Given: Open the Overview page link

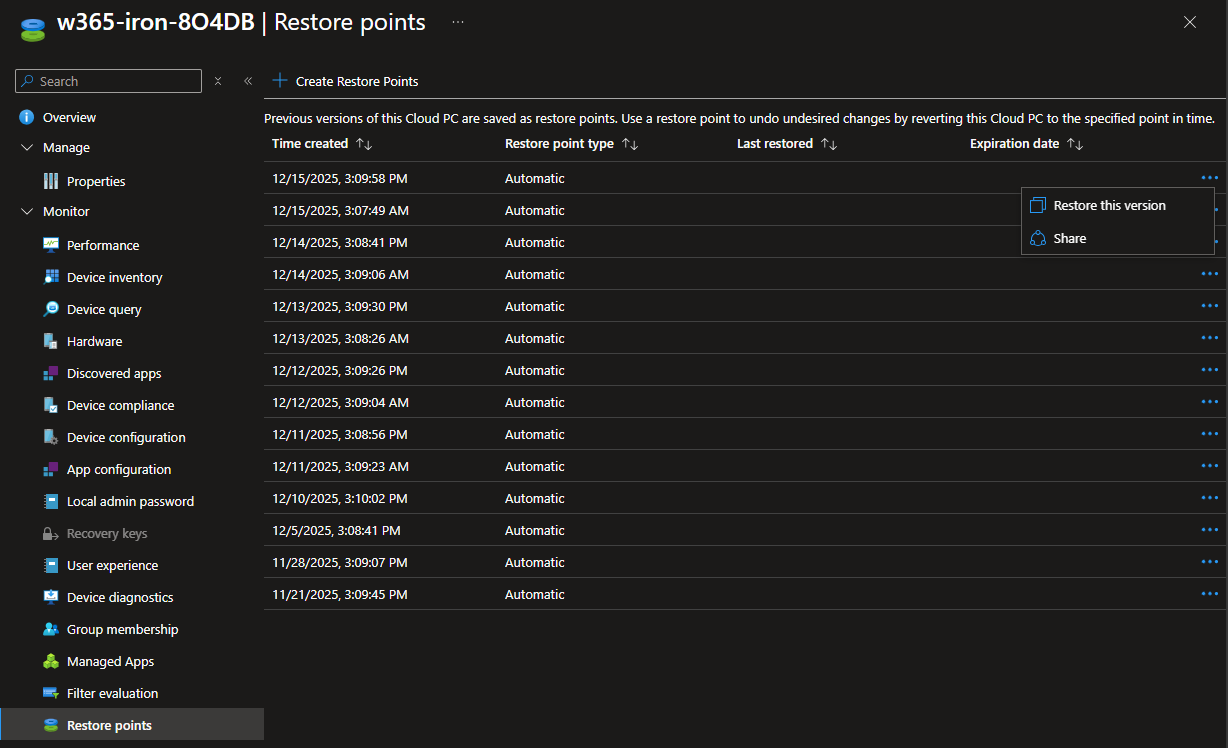Looking at the screenshot, I should click(x=69, y=117).
